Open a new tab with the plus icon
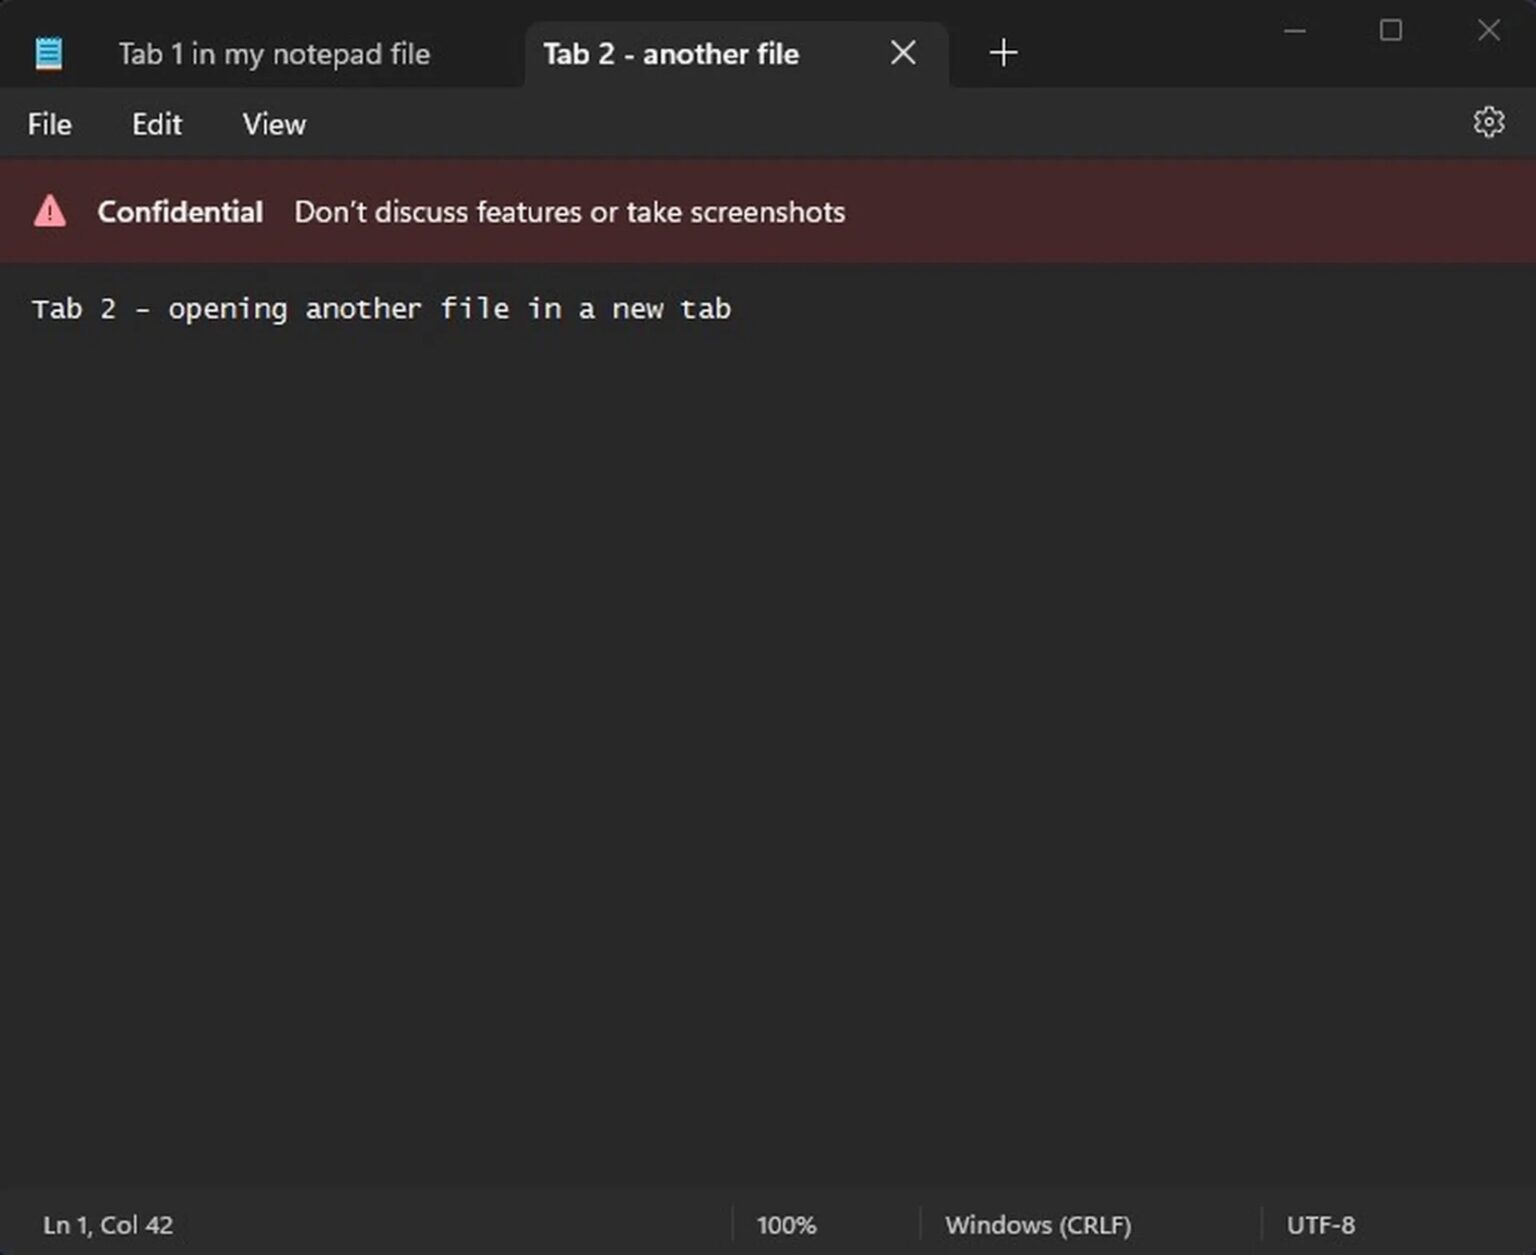The image size is (1536, 1255). coord(1002,52)
